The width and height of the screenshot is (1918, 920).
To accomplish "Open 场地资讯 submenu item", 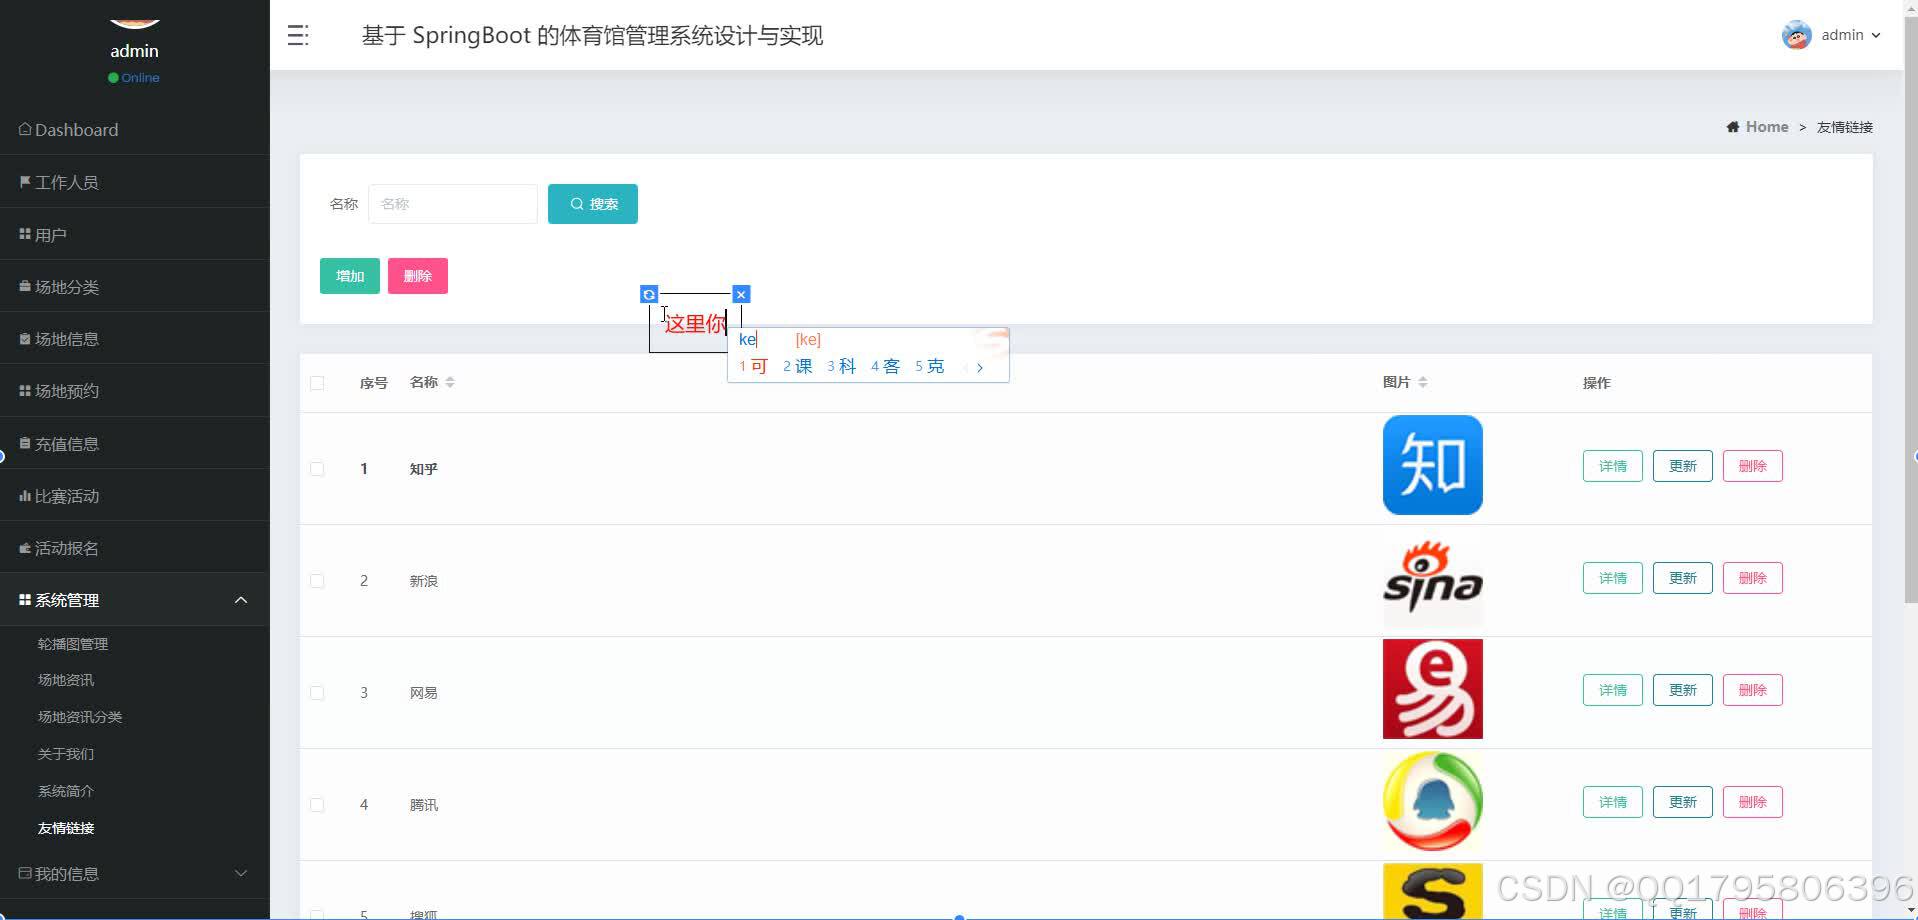I will tap(66, 680).
